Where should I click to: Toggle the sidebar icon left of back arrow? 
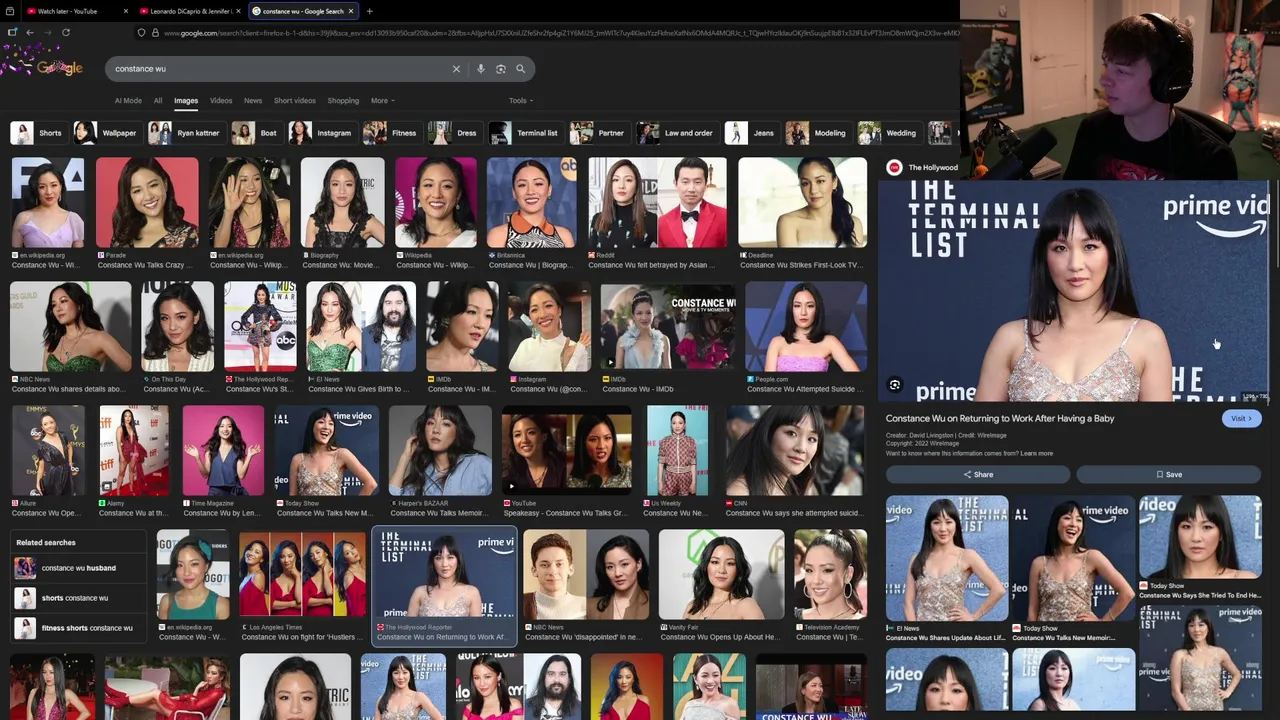[11, 32]
